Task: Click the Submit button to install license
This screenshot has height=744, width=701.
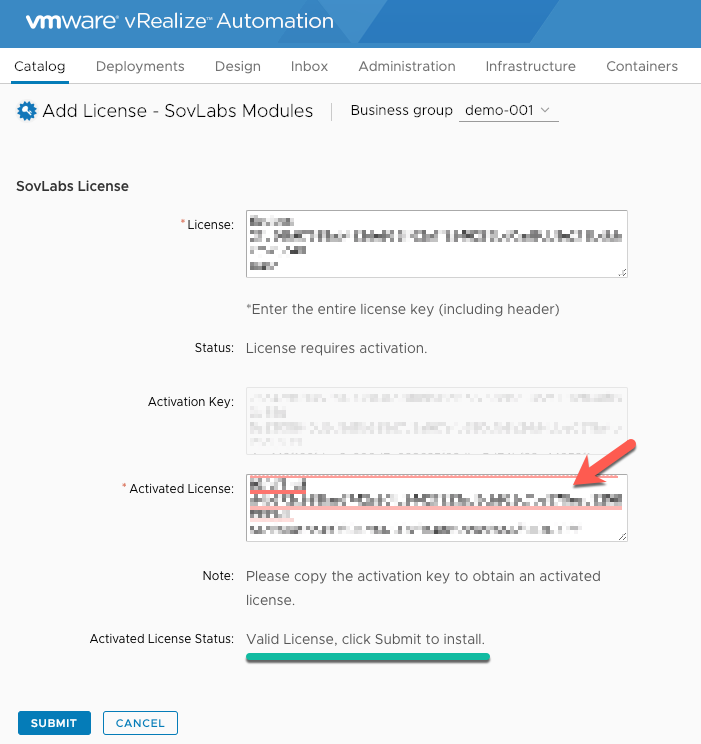Action: (x=54, y=723)
